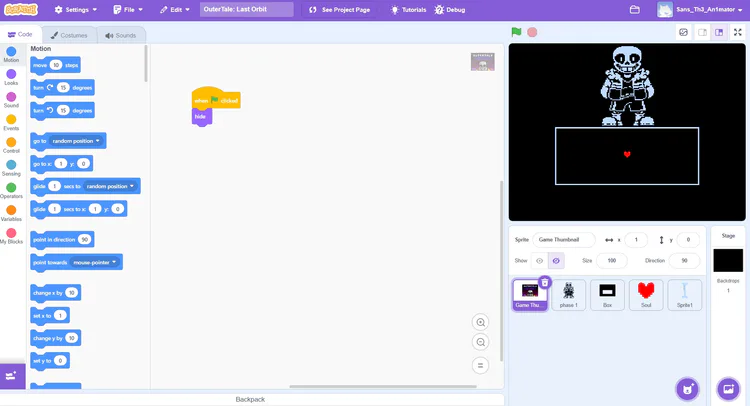Hide the sprite with crossed-eye icon
The width and height of the screenshot is (750, 406).
(x=556, y=261)
